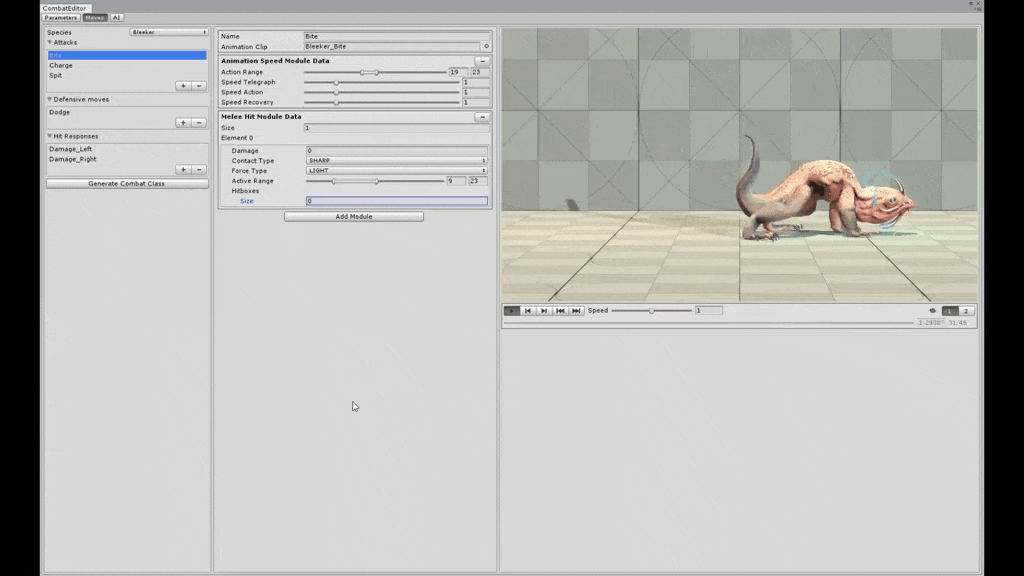
Task: Remove the Animation Speed Module Data
Action: (482, 61)
